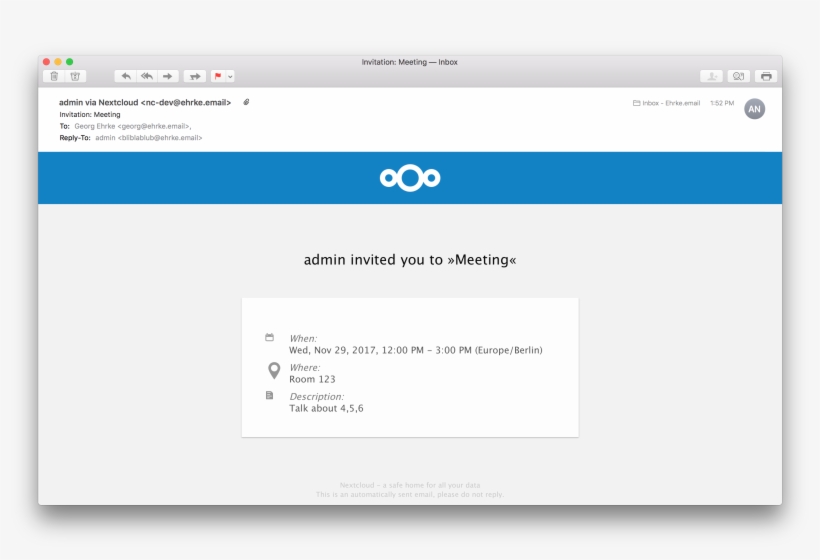Click the calendar icon beside When

pyautogui.click(x=269, y=338)
